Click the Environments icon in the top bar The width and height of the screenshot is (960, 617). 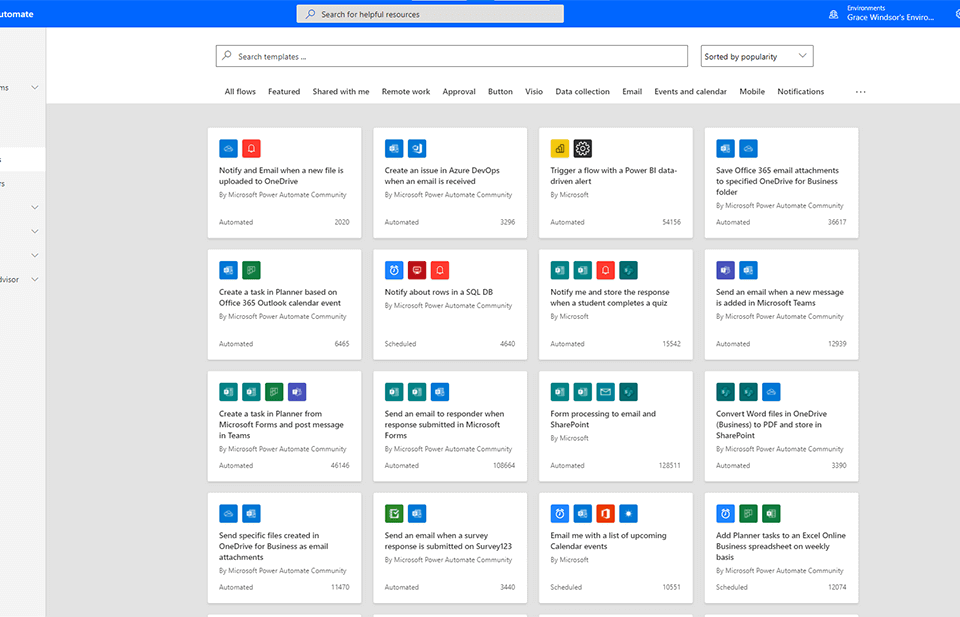point(834,14)
